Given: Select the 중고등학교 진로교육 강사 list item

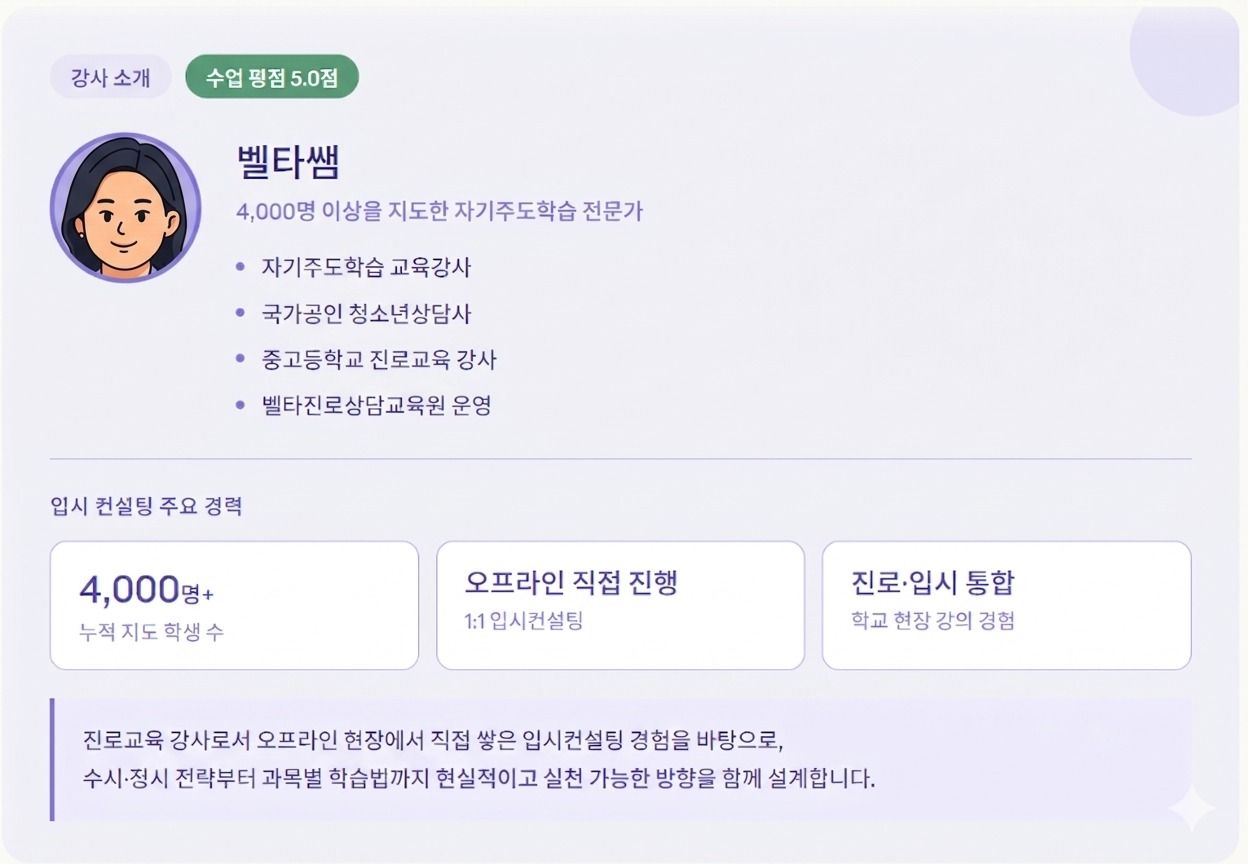Looking at the screenshot, I should pyautogui.click(x=379, y=359).
